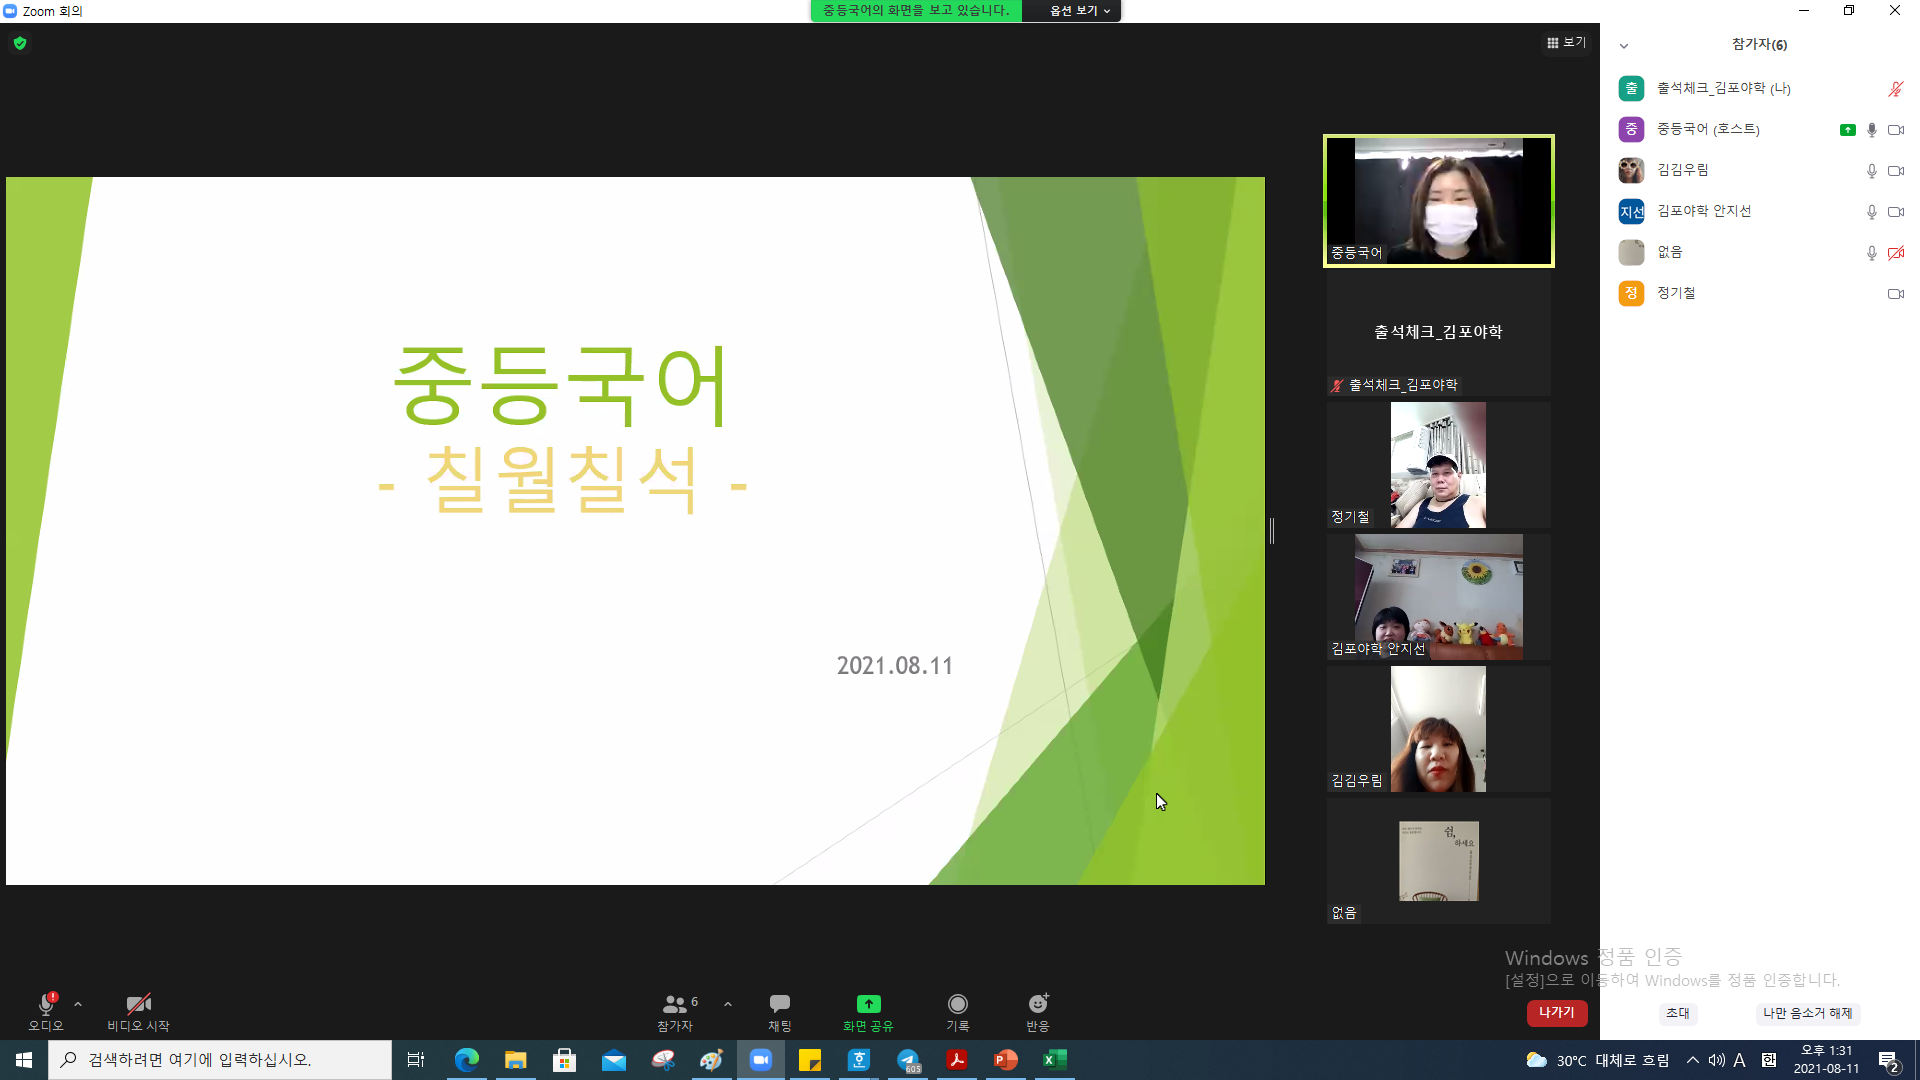Screen dimensions: 1920x1080
Task: Click microphone icon for 김포야학 안지선
Action: tap(1872, 212)
